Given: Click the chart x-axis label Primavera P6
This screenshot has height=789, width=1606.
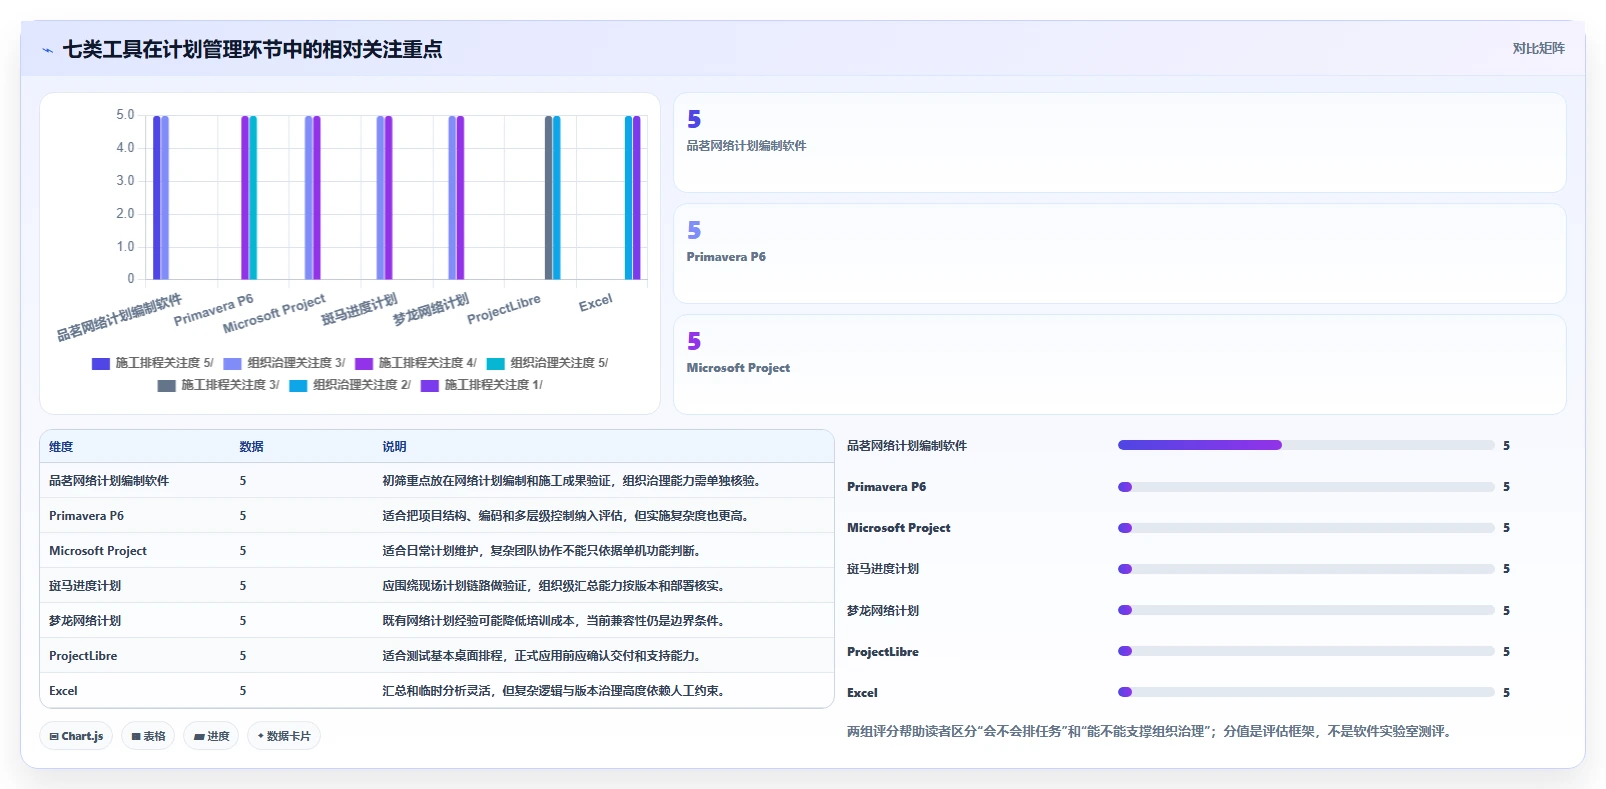Looking at the screenshot, I should [x=214, y=310].
